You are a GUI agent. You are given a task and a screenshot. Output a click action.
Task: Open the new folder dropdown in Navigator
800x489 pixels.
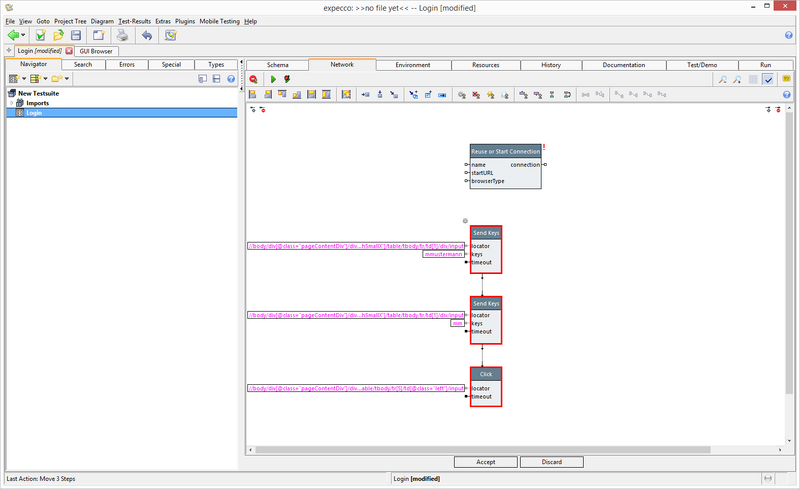coord(67,78)
